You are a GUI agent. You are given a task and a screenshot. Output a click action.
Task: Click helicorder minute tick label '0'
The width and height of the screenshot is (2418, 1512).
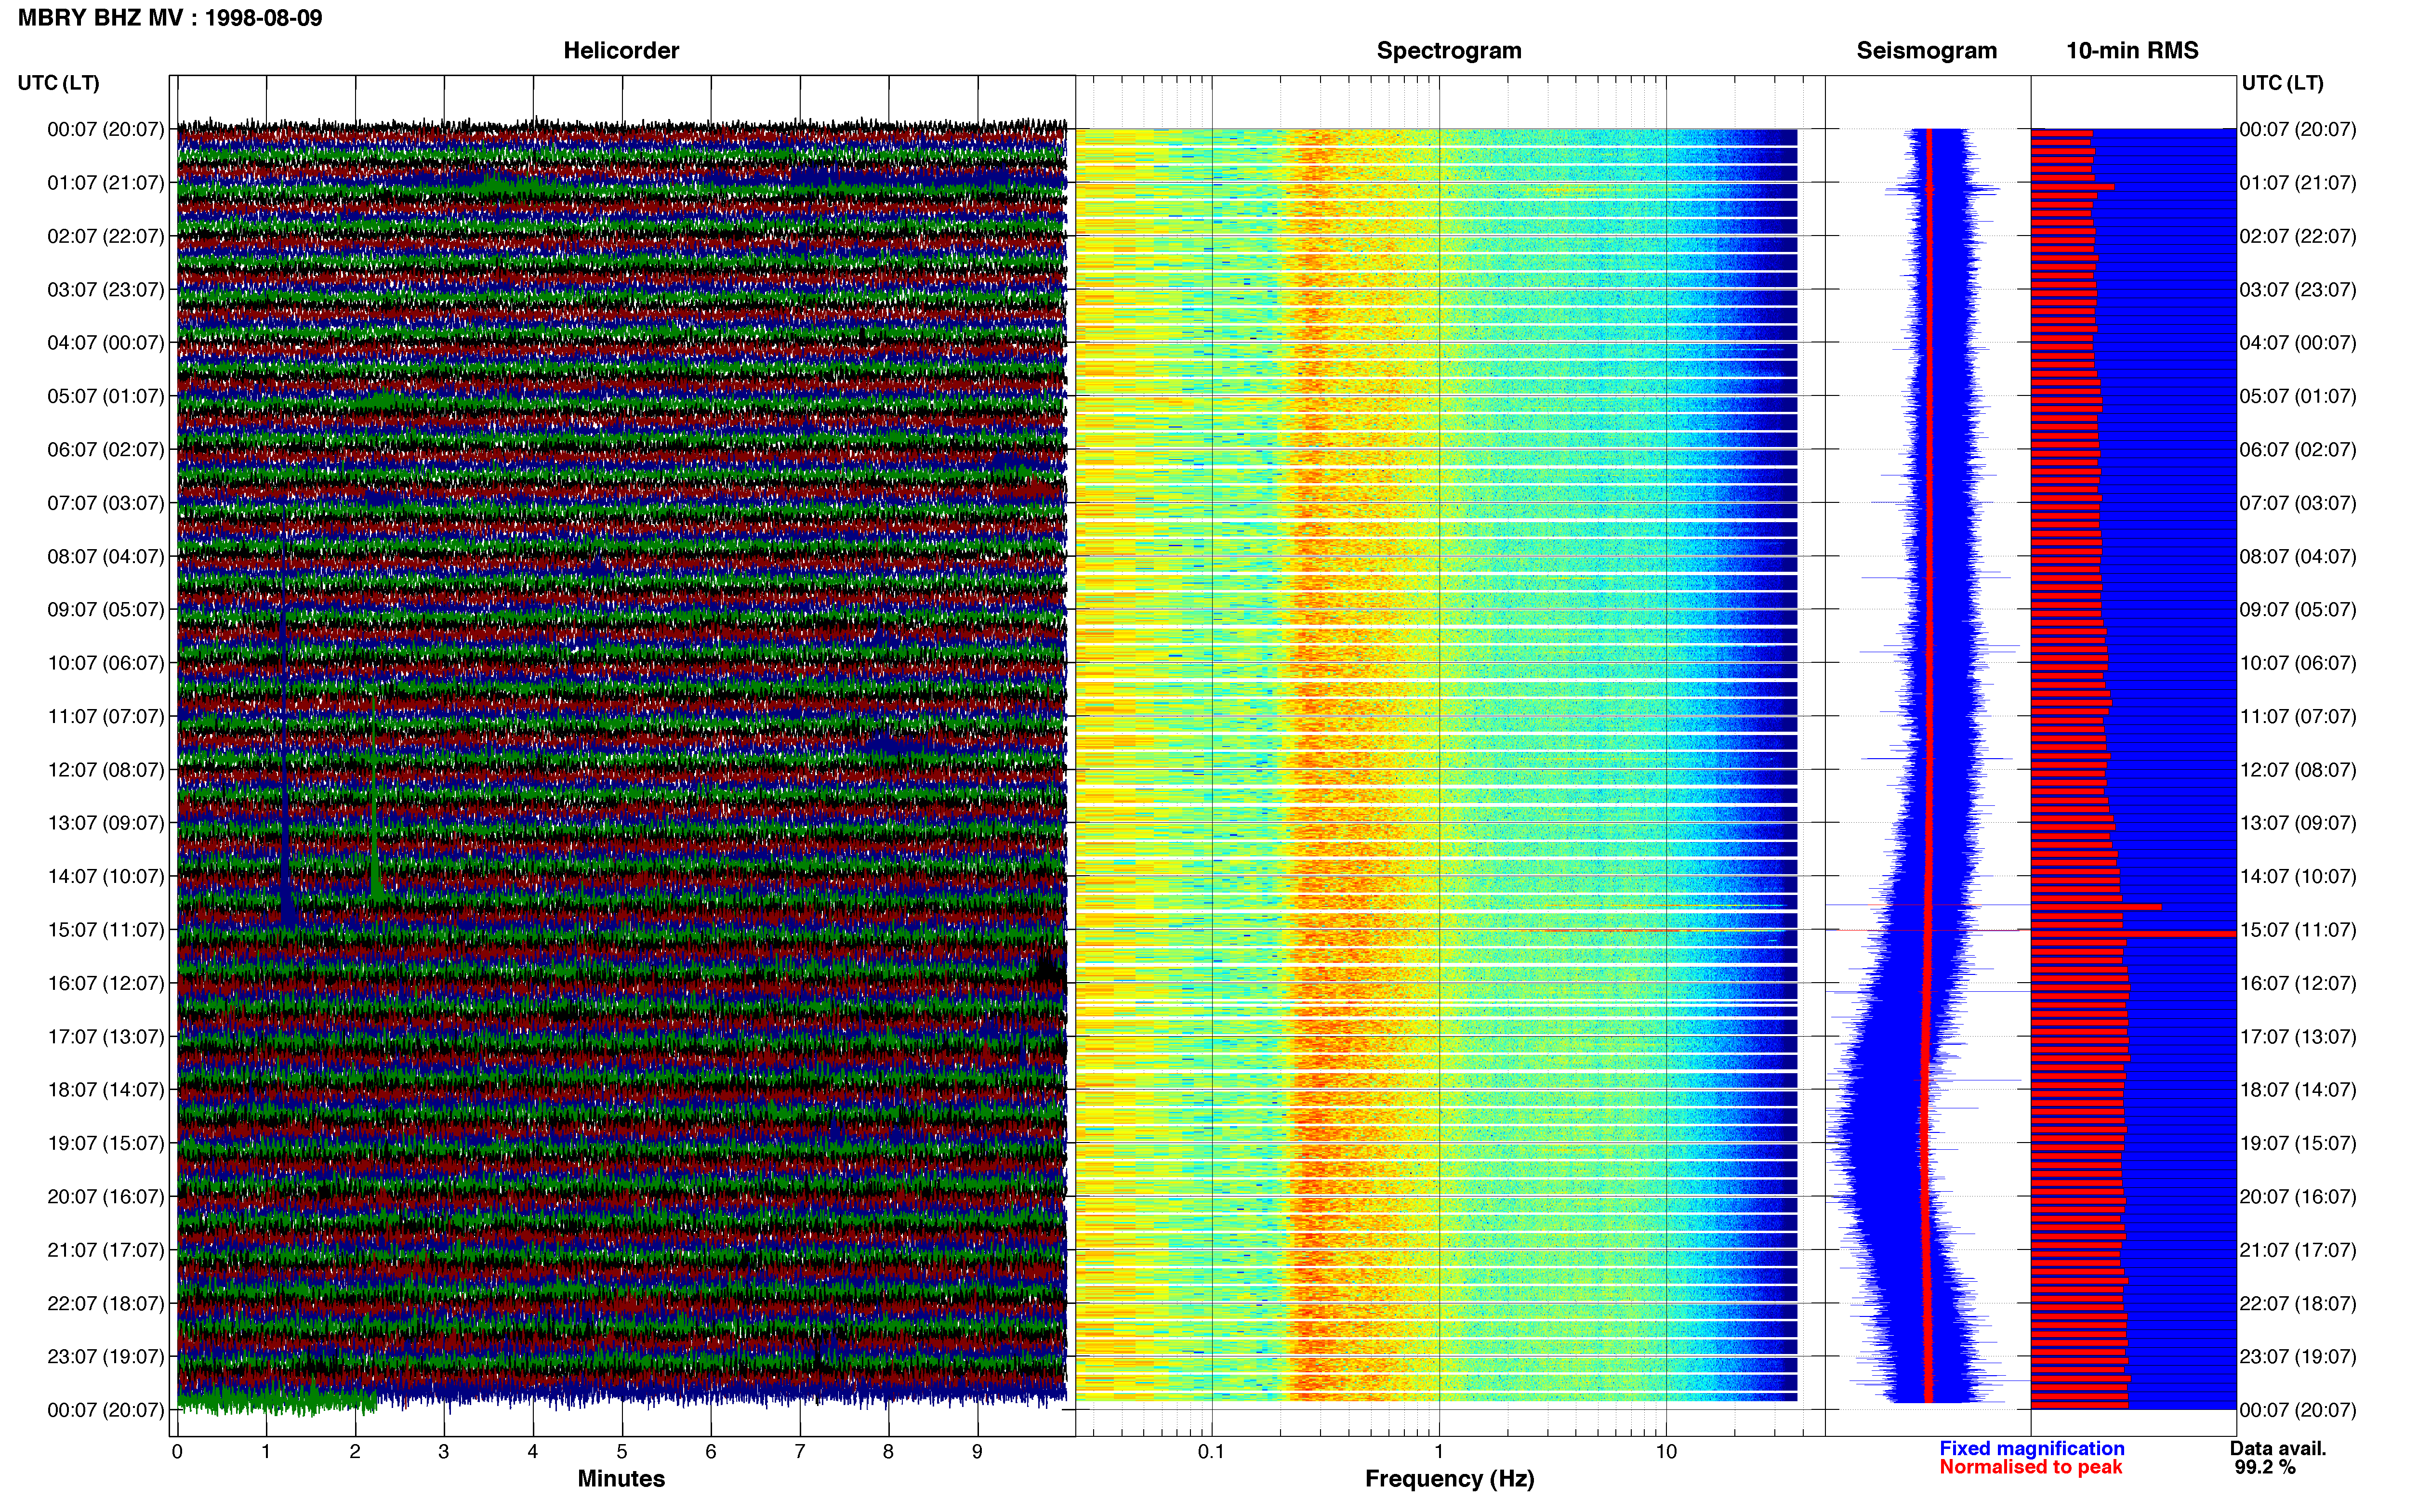(x=177, y=1452)
